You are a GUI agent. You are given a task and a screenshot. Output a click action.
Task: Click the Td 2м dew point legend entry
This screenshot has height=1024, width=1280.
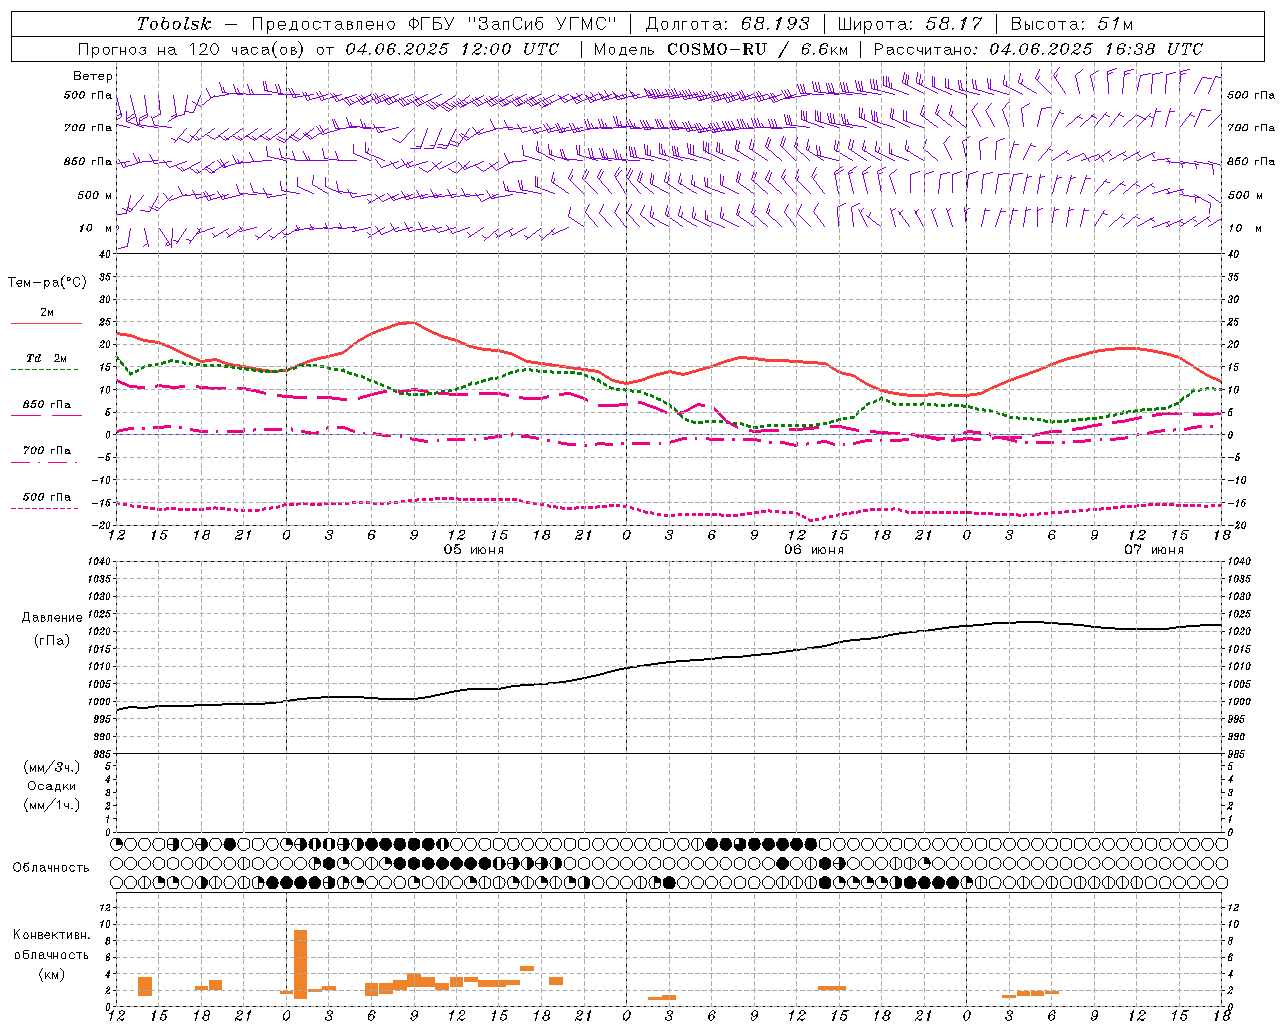click(x=47, y=358)
